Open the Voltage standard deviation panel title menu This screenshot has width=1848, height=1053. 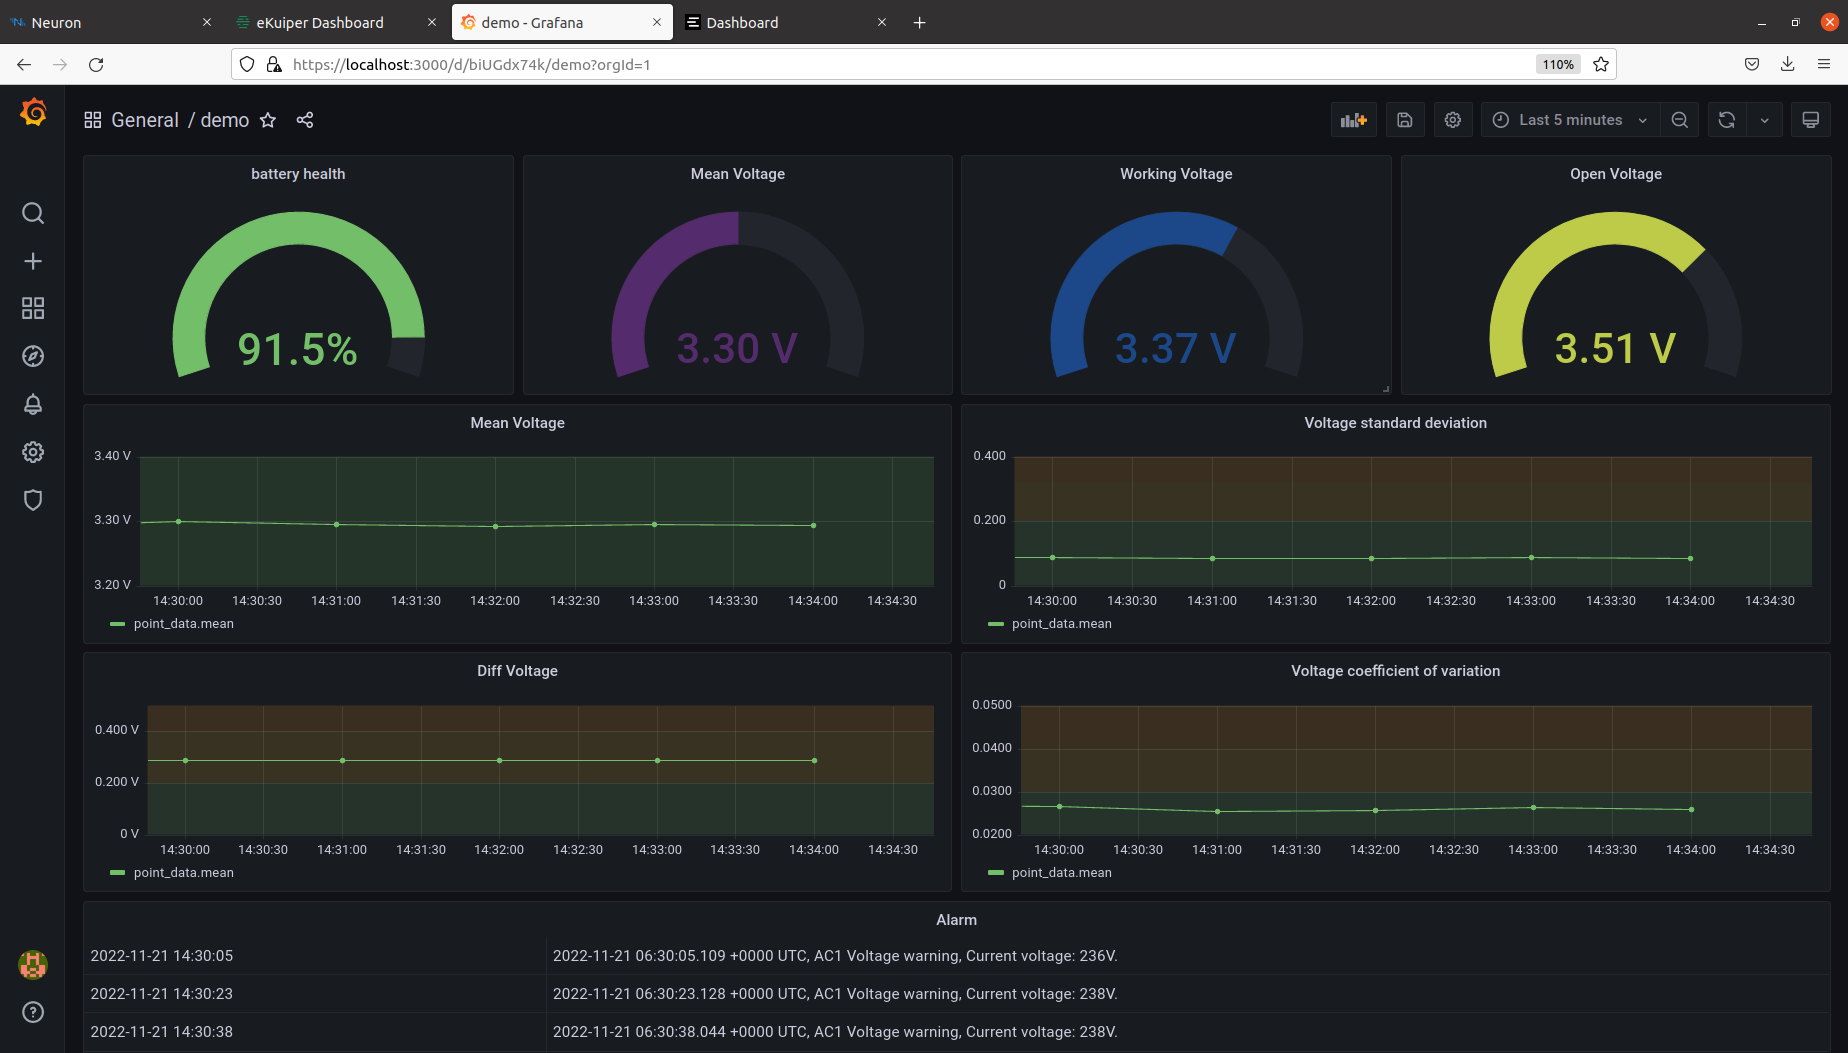pos(1395,423)
